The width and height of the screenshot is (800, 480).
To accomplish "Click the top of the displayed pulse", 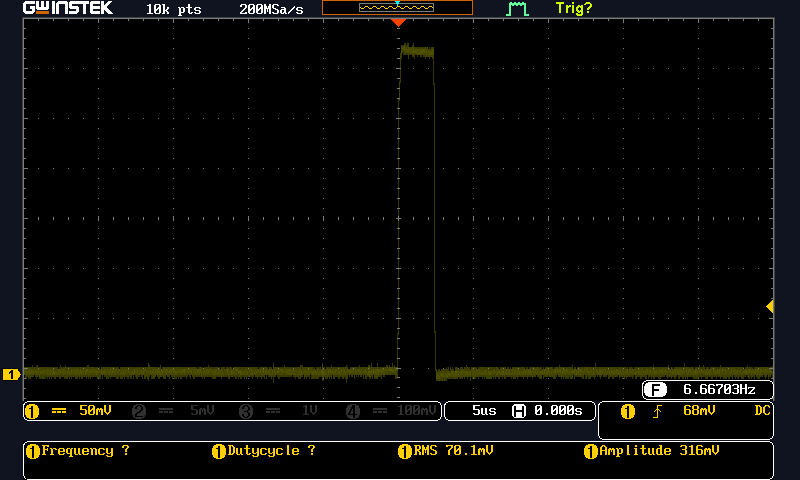I will point(417,51).
